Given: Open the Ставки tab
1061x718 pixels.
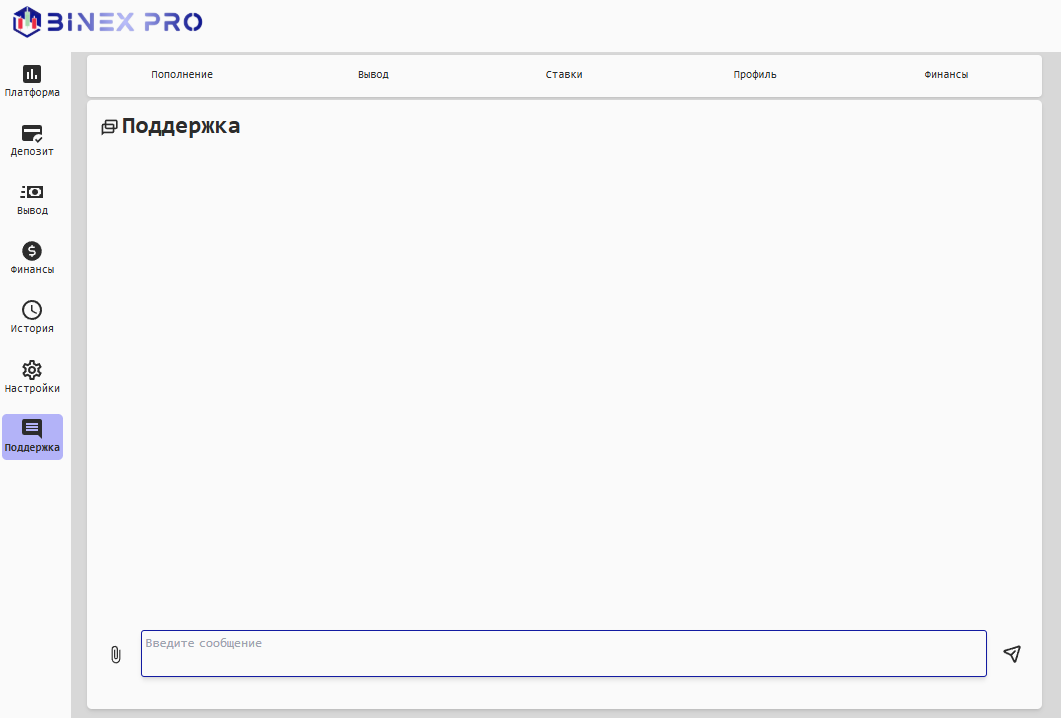Looking at the screenshot, I should click(564, 75).
